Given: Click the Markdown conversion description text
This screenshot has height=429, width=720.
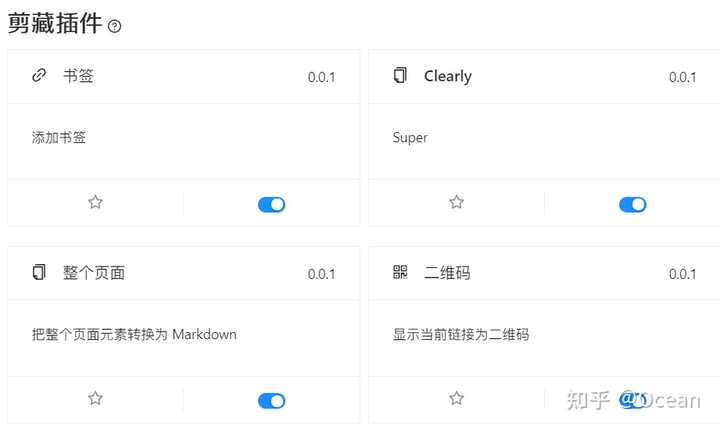Looking at the screenshot, I should [134, 334].
